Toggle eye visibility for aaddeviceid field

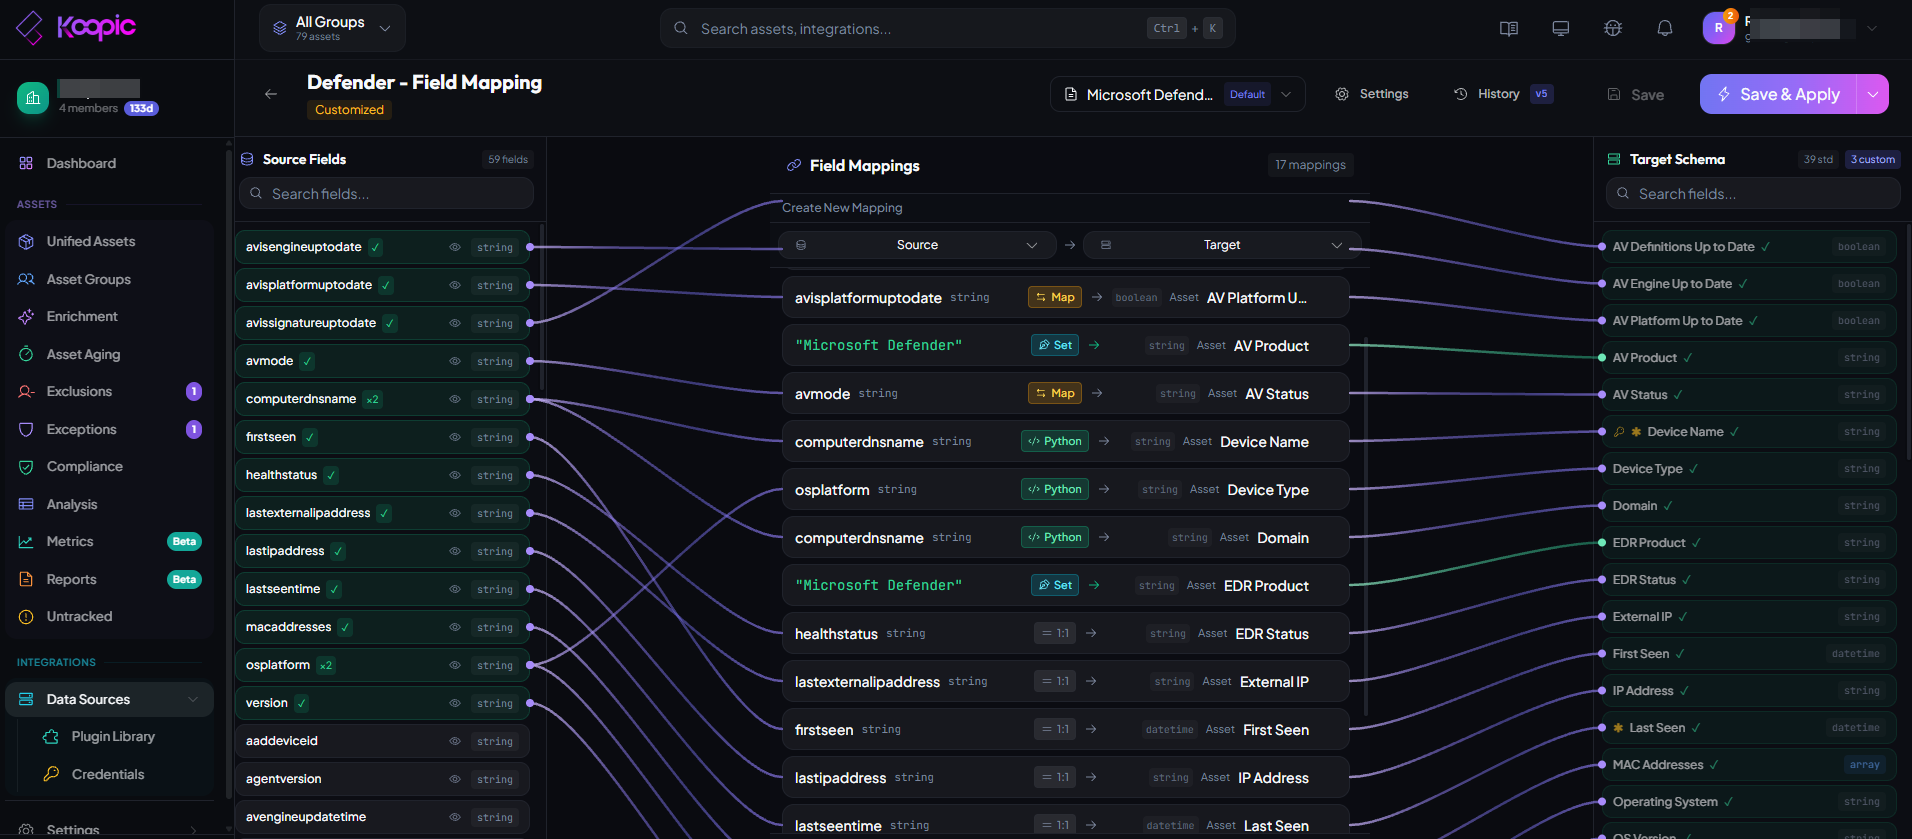pyautogui.click(x=455, y=741)
